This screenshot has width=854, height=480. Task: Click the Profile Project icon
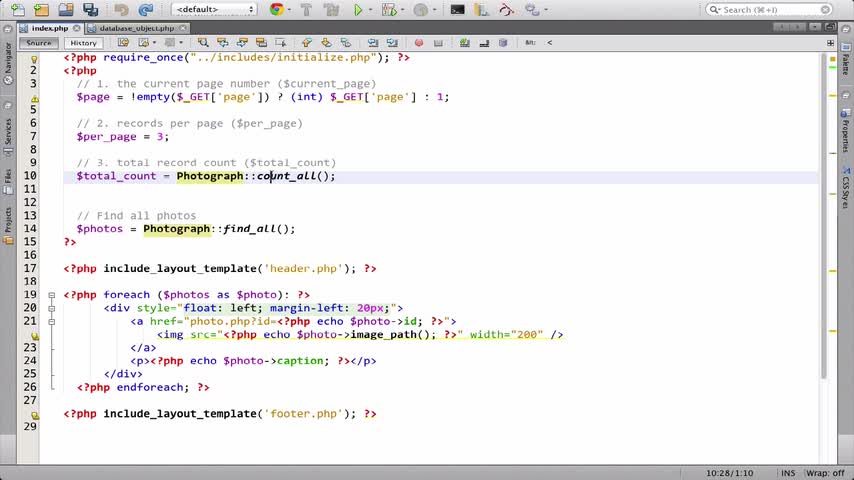pos(420,9)
